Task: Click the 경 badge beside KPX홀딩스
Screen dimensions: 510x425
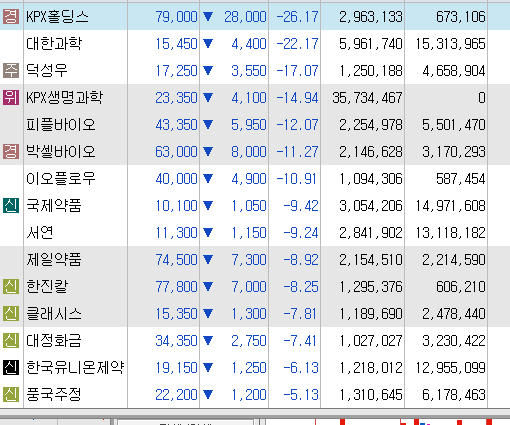Action: [11, 16]
